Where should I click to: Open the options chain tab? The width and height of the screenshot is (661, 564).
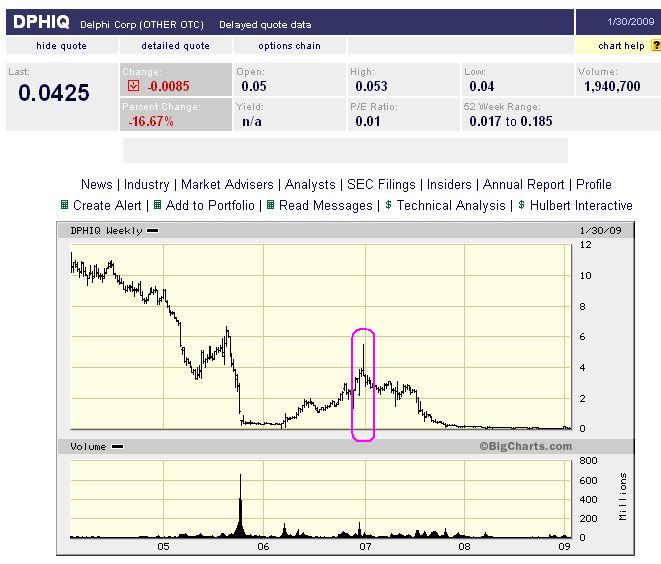290,46
